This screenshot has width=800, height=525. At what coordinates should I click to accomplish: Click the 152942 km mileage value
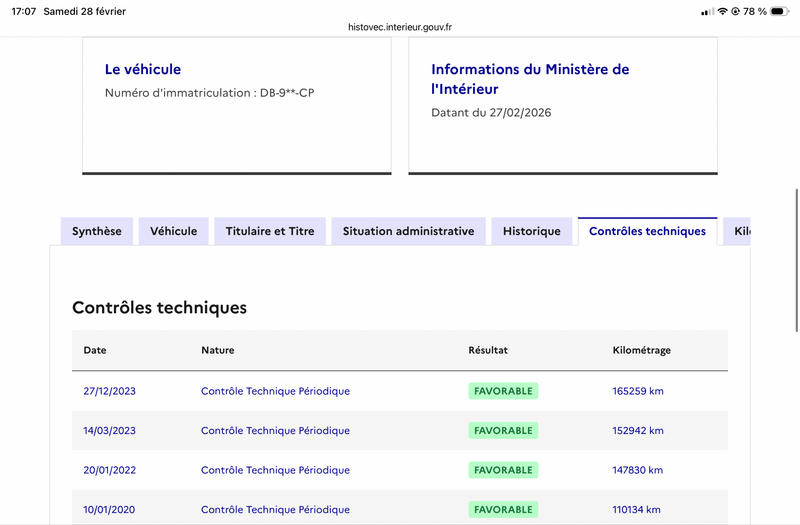coord(638,431)
